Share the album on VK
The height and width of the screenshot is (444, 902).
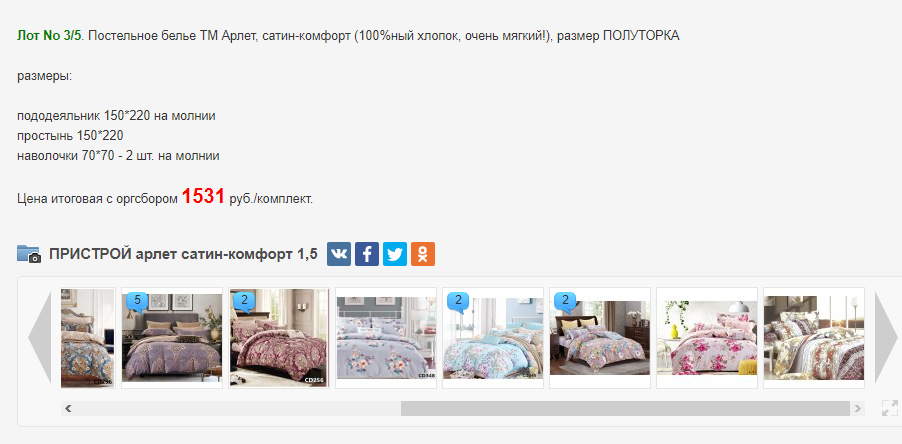pos(339,254)
